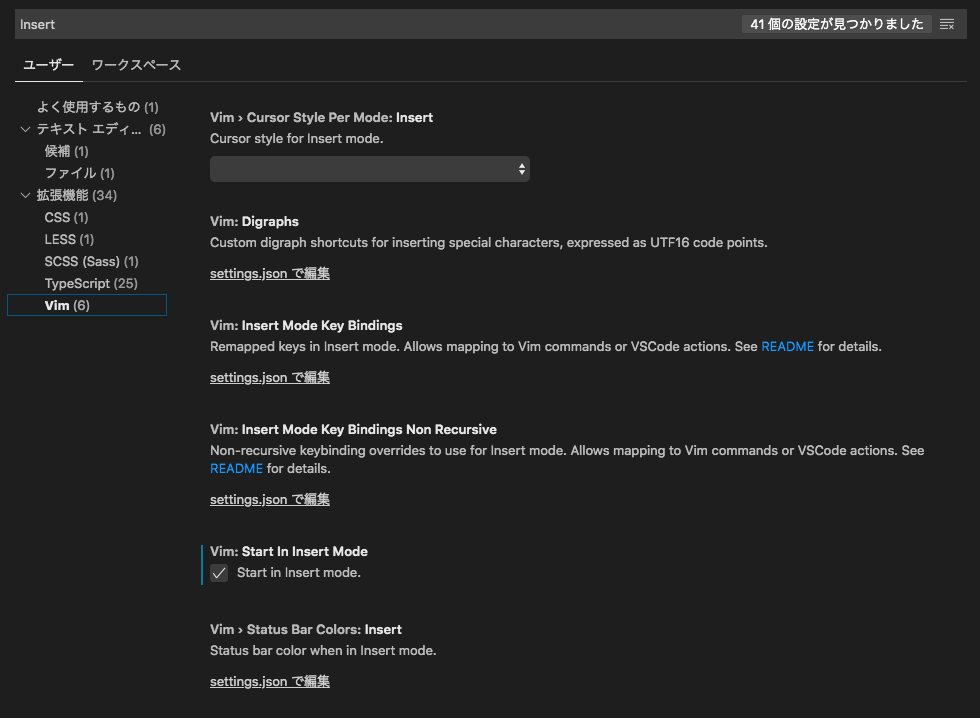Select 候補 (1) in the tree
980x718 pixels.
point(67,151)
